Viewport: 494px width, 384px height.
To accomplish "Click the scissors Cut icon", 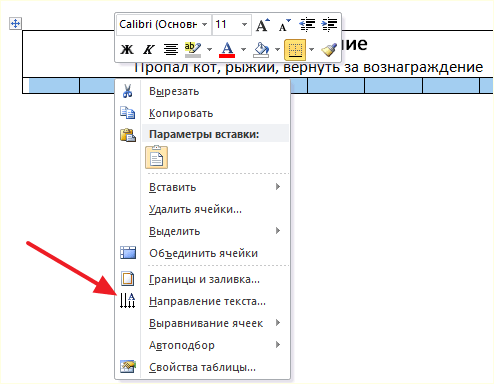I will click(x=127, y=91).
